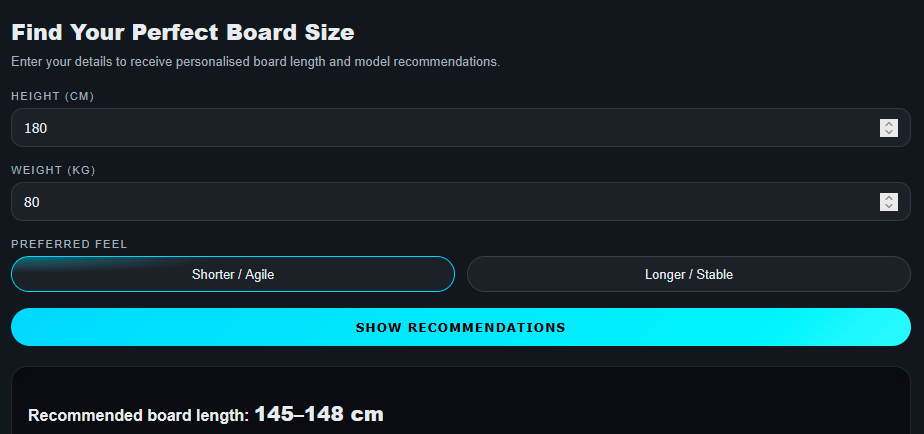Click the 'Recommended board length:' label text
This screenshot has width=924, height=434.
pos(138,416)
